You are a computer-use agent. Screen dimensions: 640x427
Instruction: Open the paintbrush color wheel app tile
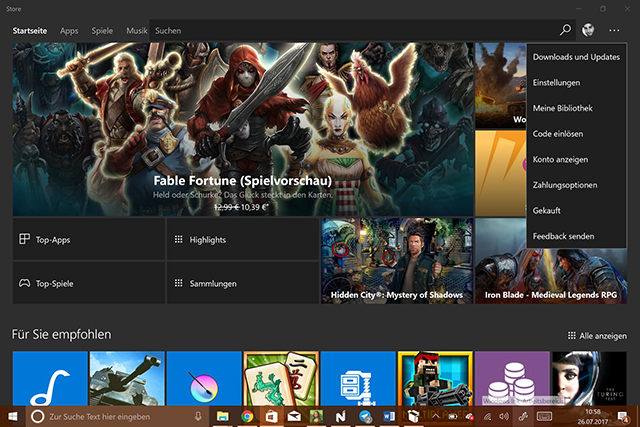tap(204, 378)
